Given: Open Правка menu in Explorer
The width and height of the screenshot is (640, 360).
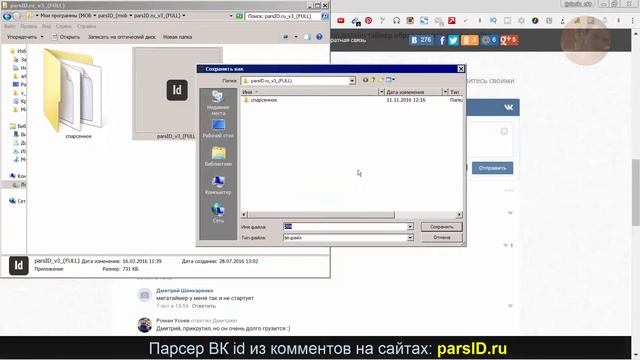Looking at the screenshot, I should 29,26.
